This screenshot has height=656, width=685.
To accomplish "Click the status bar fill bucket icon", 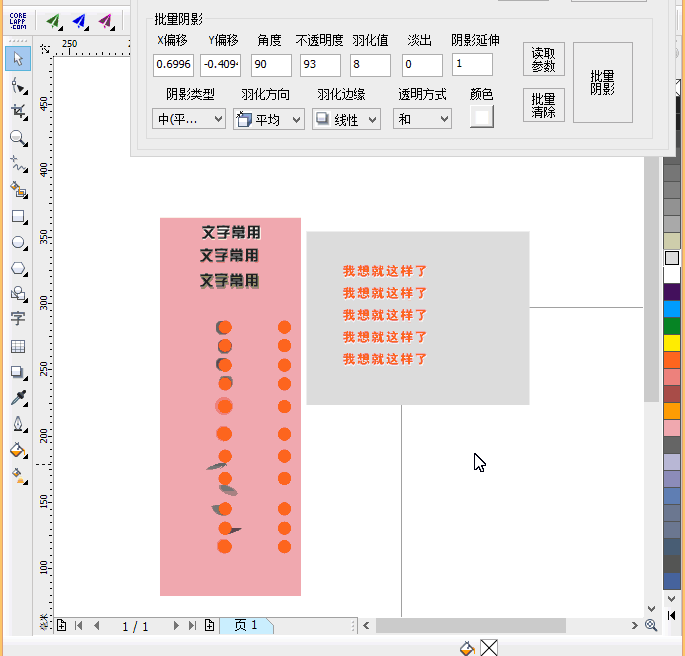I will [x=467, y=648].
